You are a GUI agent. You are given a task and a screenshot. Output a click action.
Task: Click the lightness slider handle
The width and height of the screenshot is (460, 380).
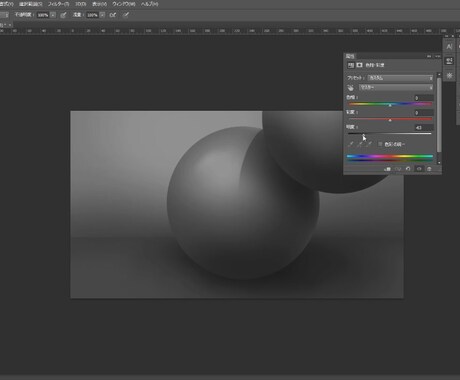(363, 135)
